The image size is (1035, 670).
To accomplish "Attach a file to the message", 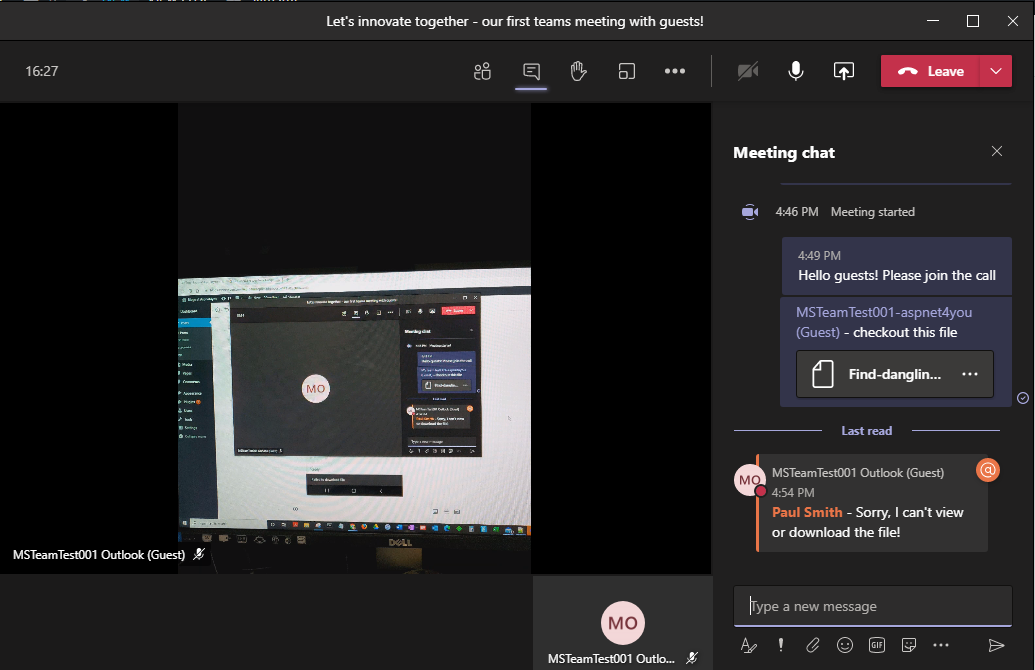I will pos(813,646).
